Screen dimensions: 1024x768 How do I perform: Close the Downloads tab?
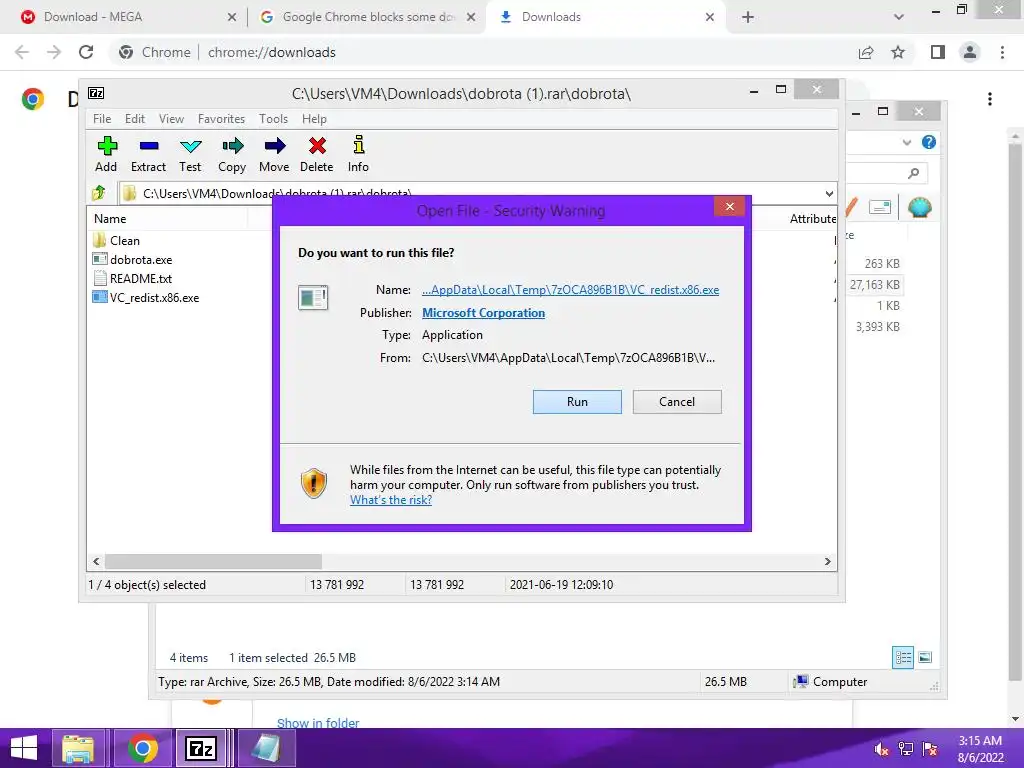710,17
